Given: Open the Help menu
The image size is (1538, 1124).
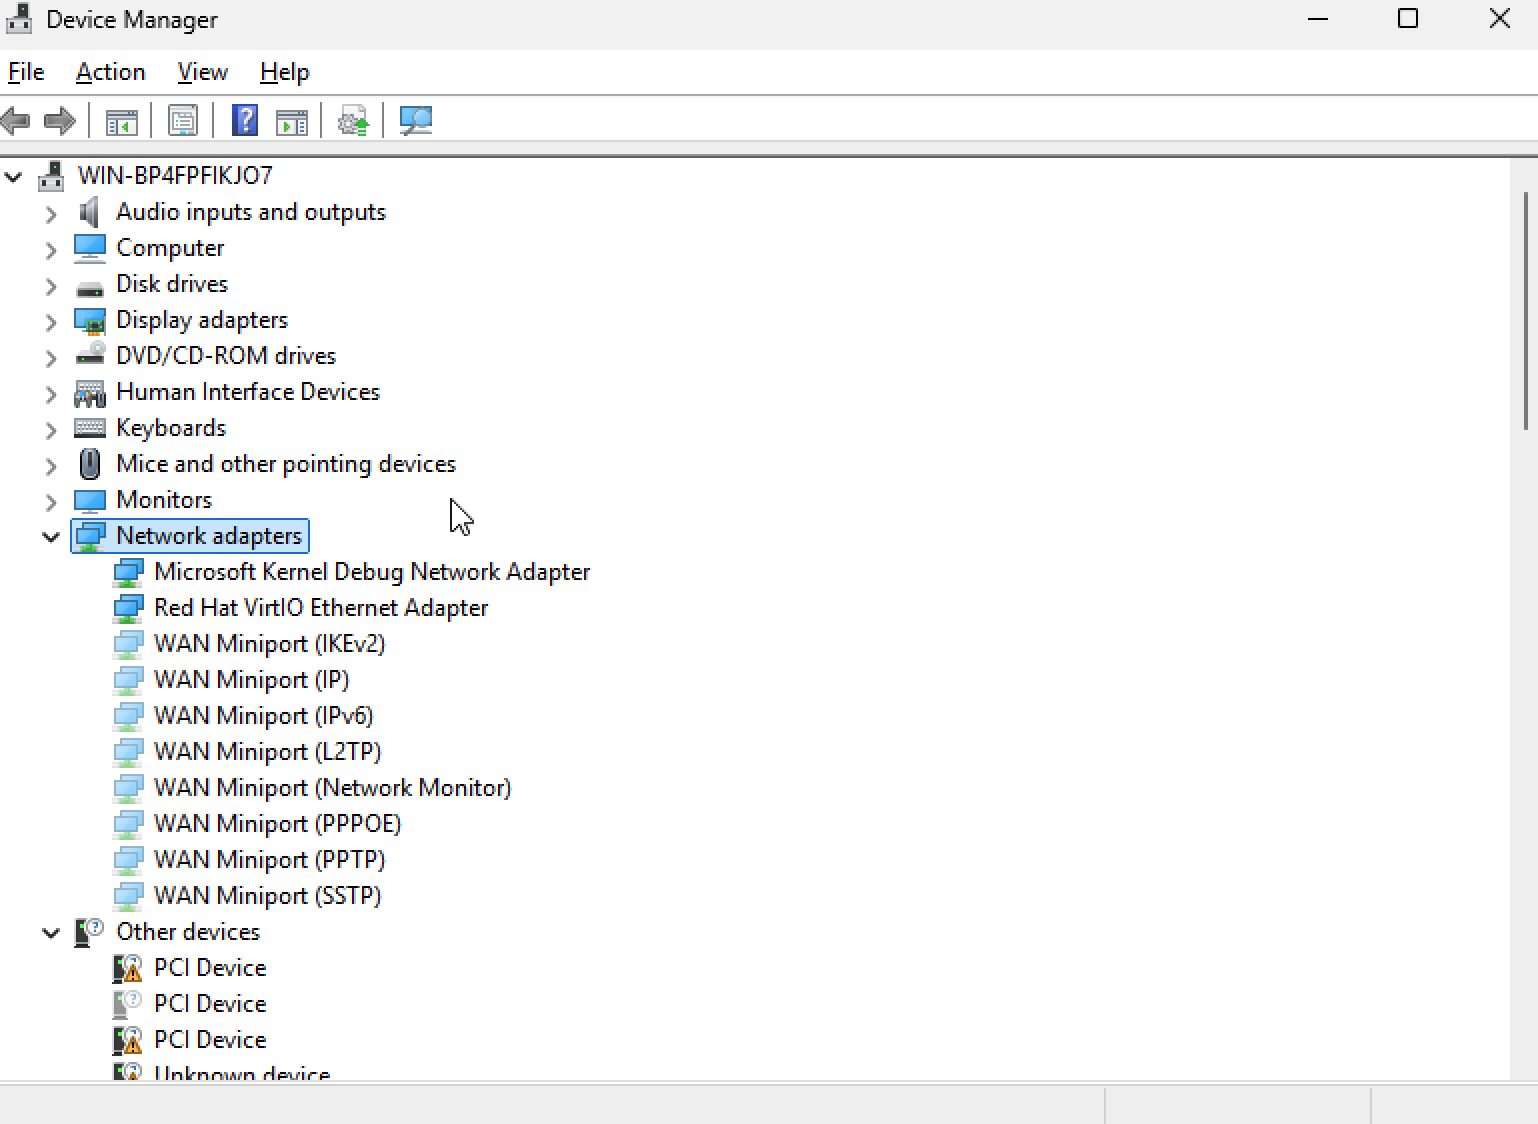Looking at the screenshot, I should pyautogui.click(x=285, y=72).
